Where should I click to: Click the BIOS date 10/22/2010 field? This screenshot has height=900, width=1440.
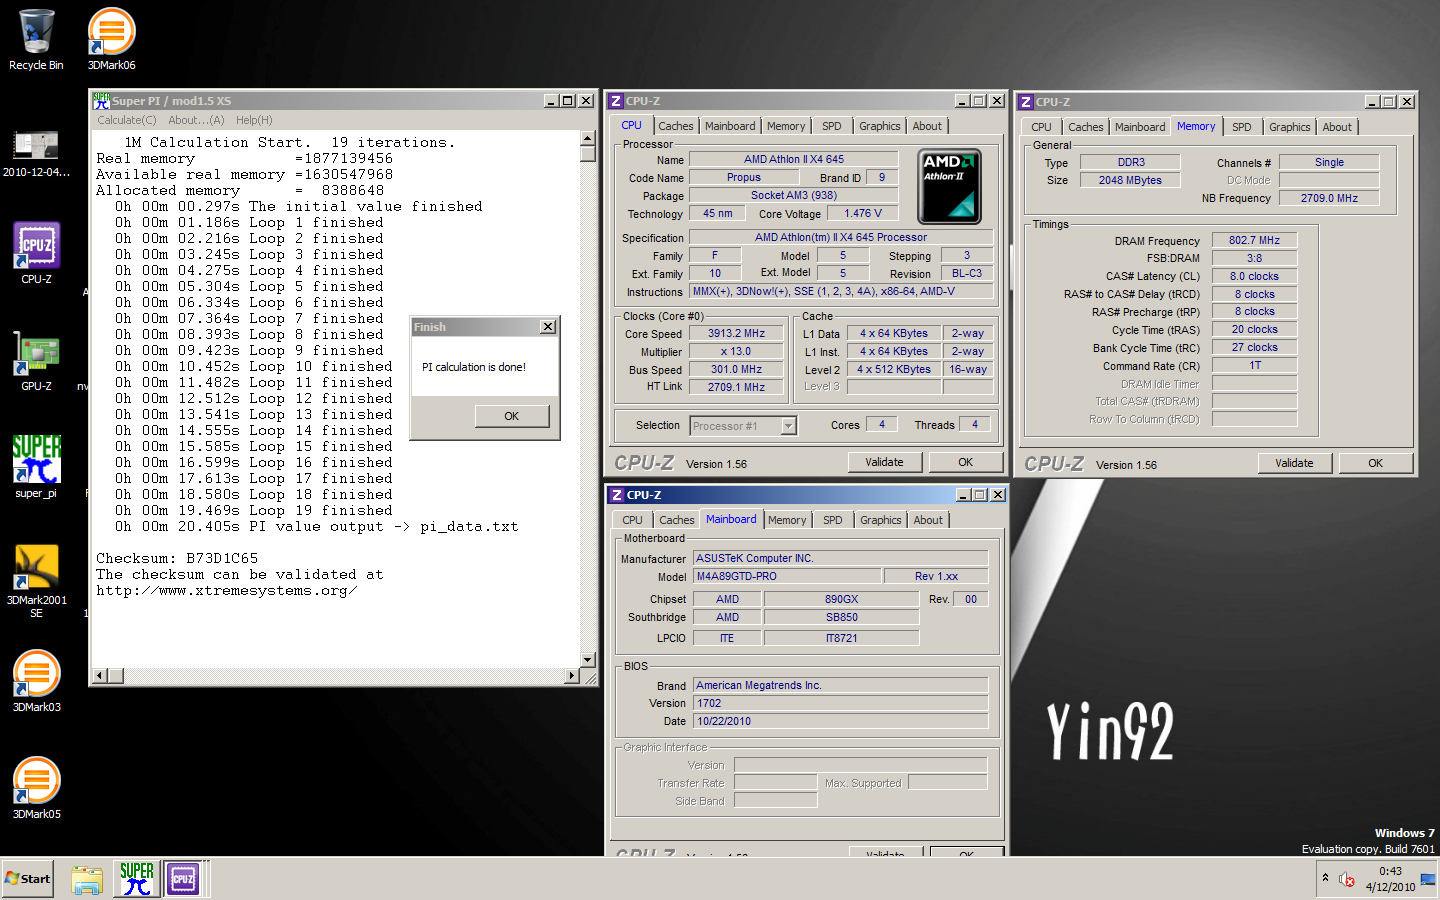[x=840, y=721]
